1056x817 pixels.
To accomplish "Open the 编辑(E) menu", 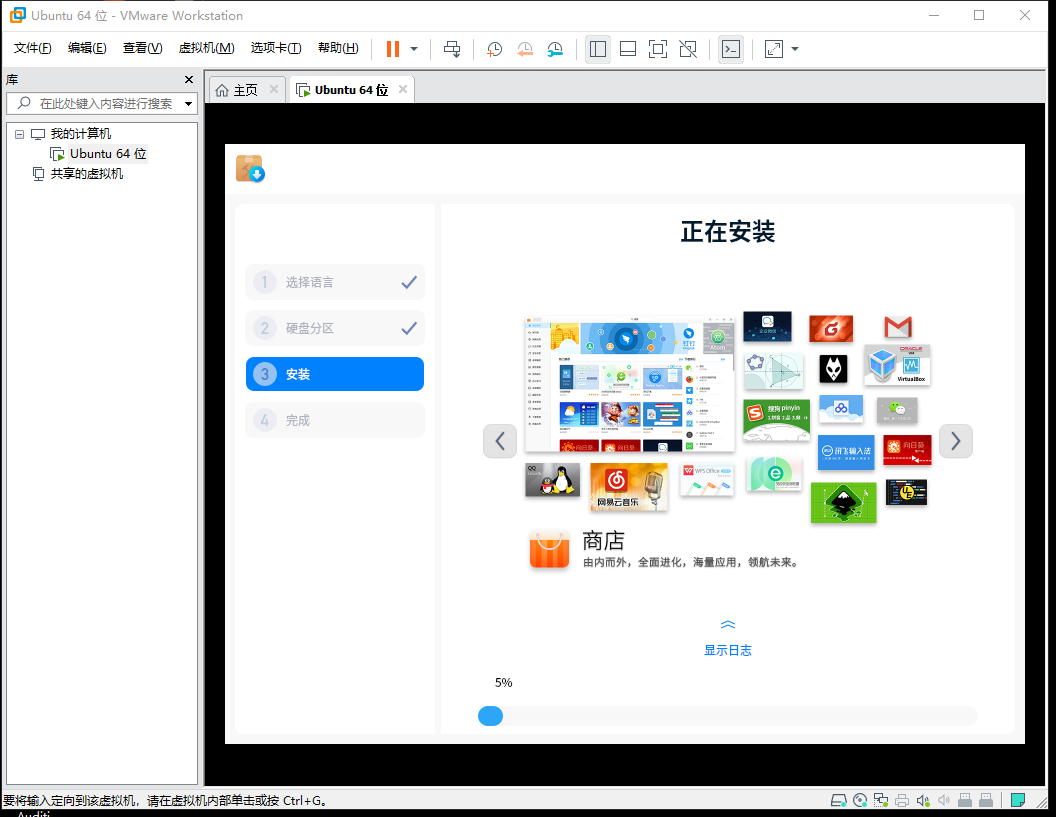I will 87,48.
